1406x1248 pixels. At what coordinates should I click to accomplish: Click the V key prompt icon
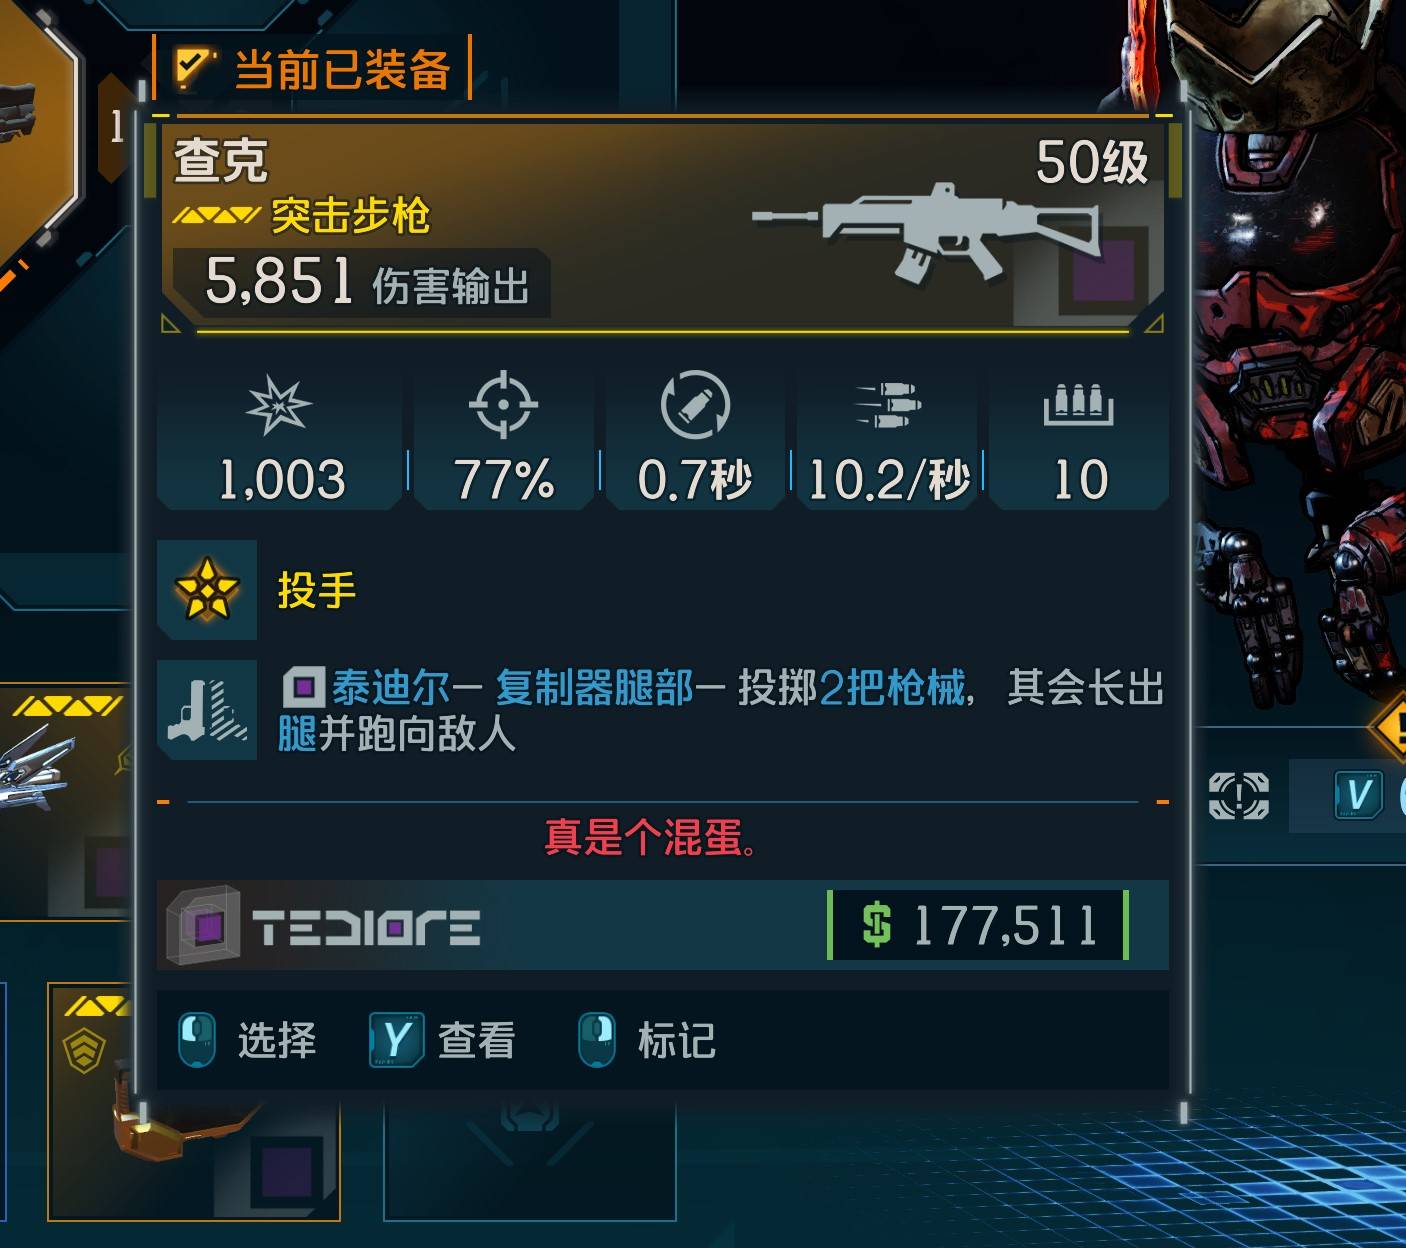tap(1358, 796)
